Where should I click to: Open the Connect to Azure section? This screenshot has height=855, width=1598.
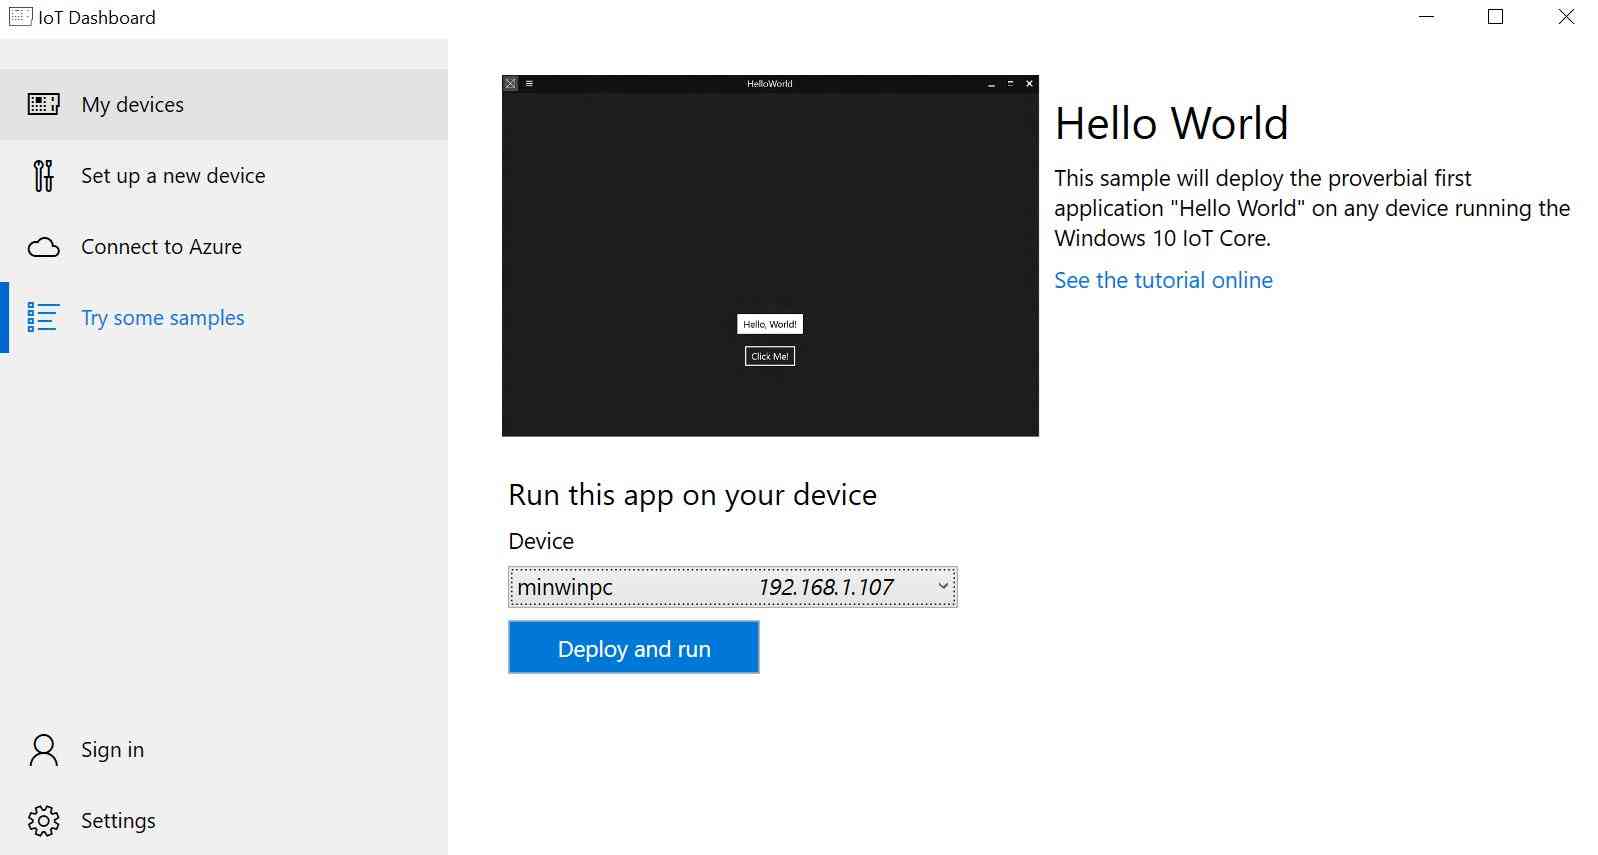(224, 247)
